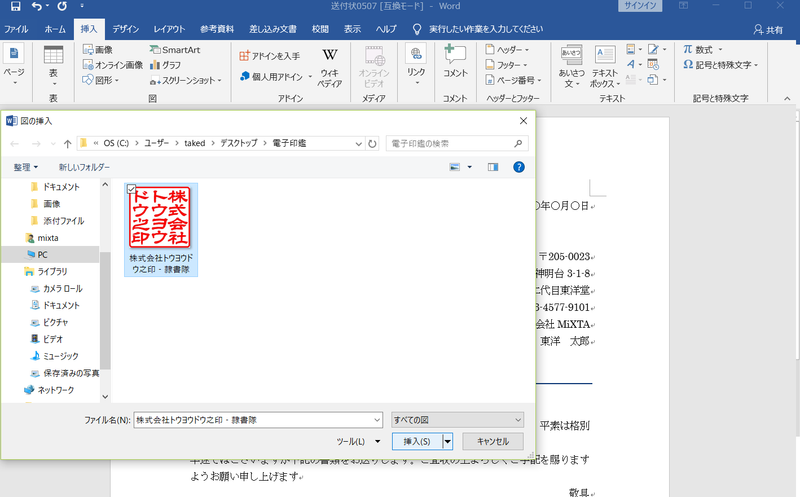Open ページ番号 dropdown
This screenshot has height=497, width=800.
tap(513, 80)
